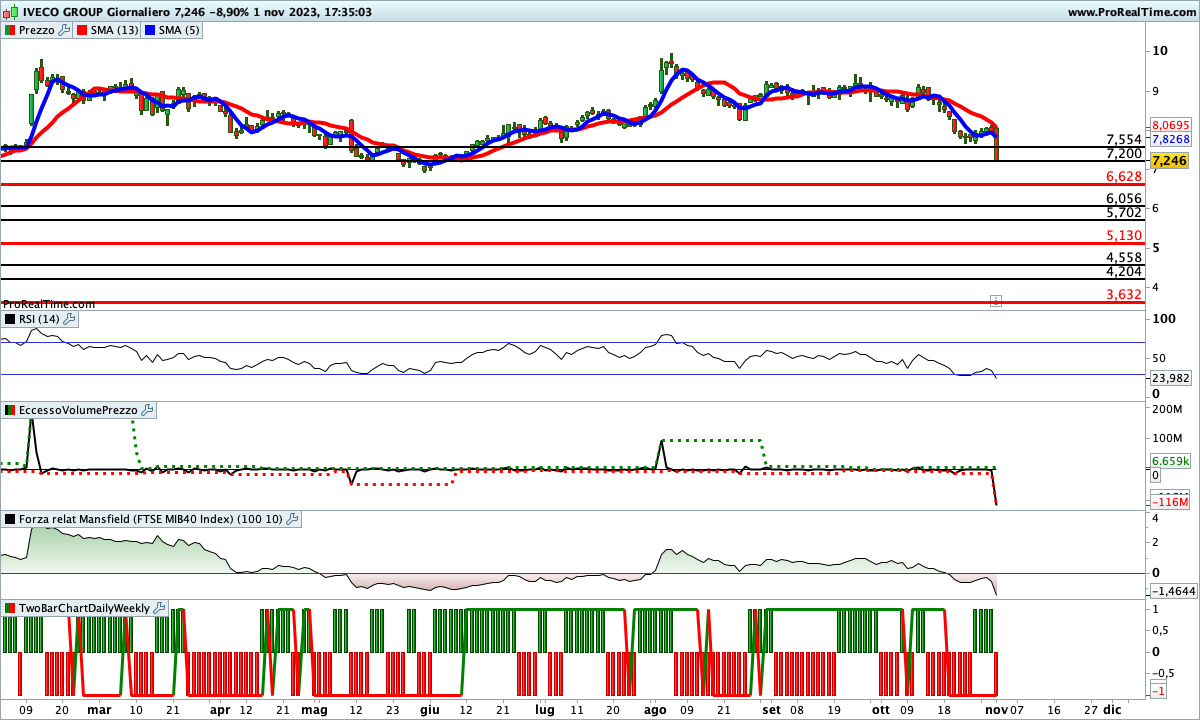Open the www.ProRealTime.com link
This screenshot has height=720, width=1200.
point(1131,12)
